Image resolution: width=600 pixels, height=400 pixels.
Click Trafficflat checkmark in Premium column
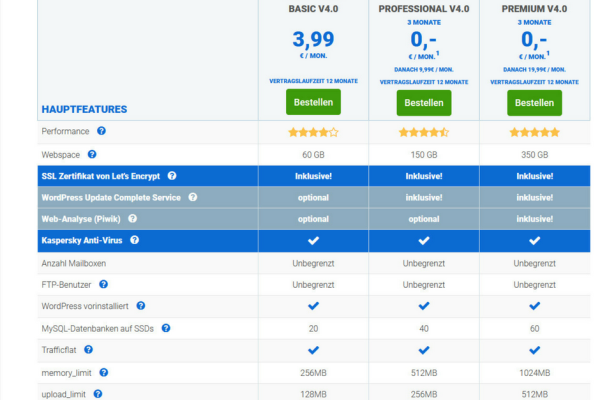[x=535, y=350]
